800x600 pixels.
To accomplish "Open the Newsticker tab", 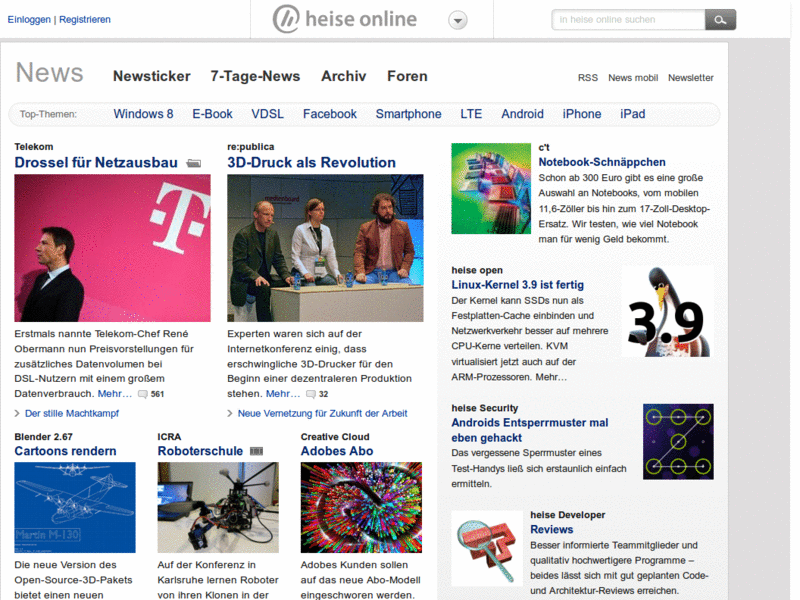I will point(152,76).
